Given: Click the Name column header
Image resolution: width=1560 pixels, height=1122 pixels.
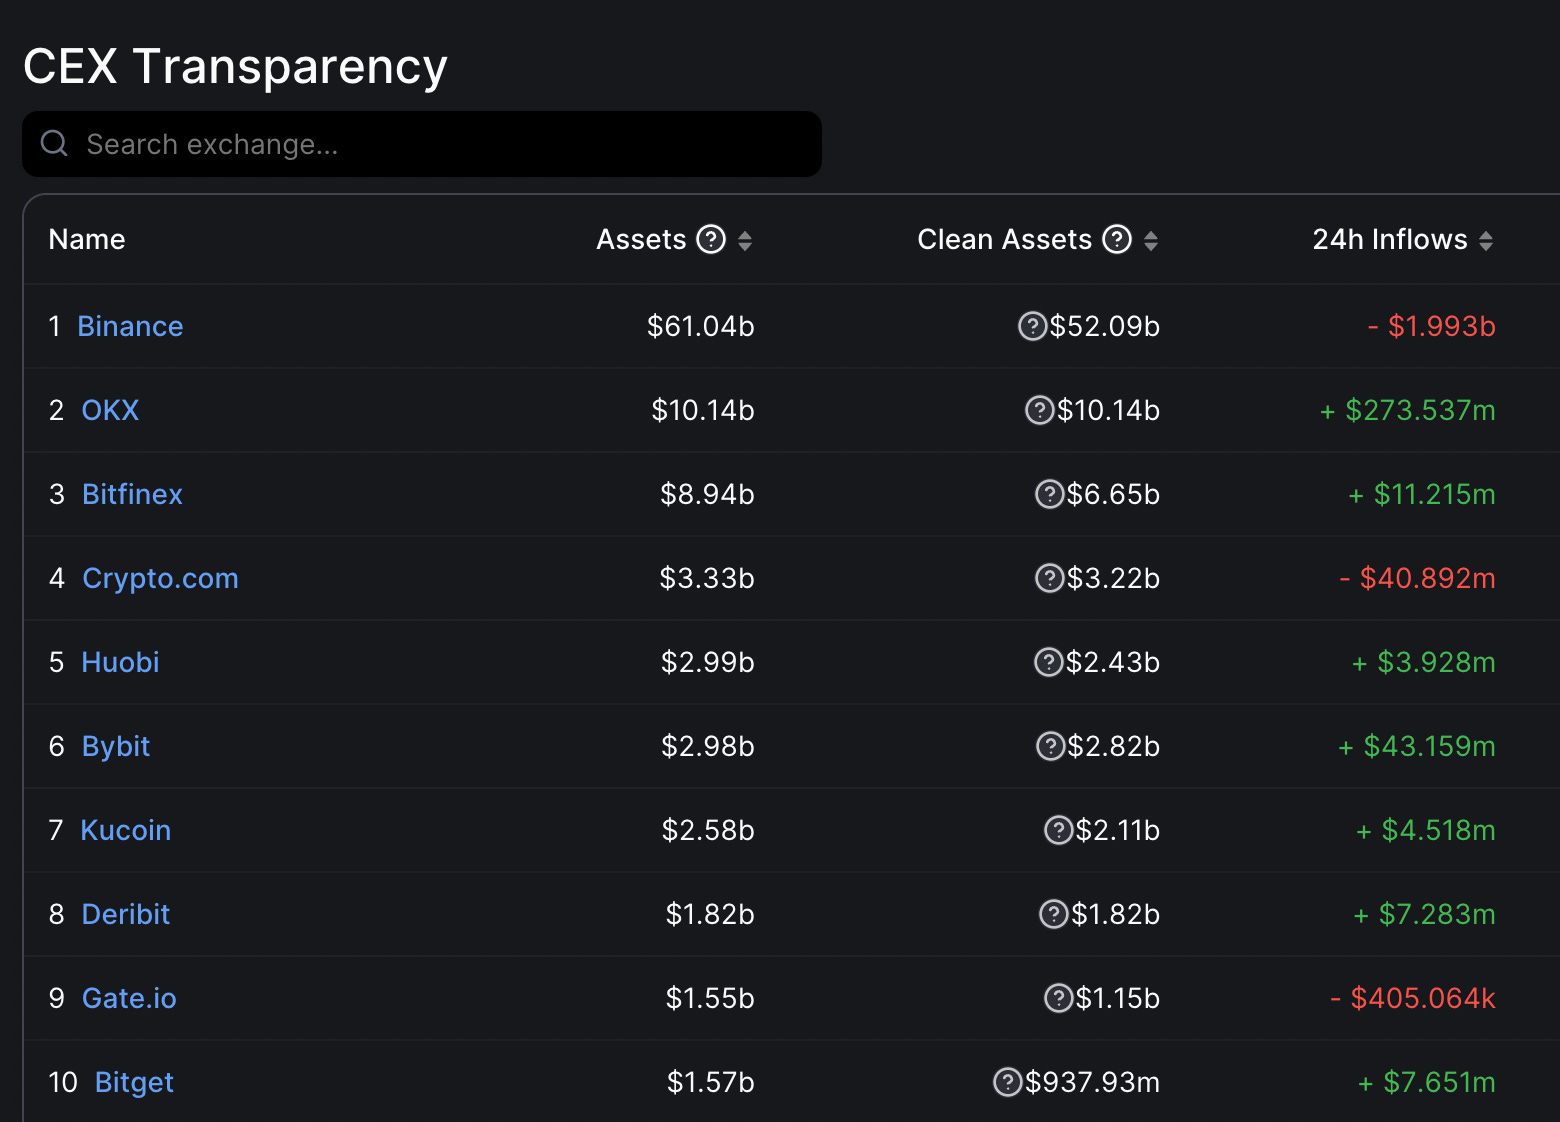Looking at the screenshot, I should click(87, 239).
